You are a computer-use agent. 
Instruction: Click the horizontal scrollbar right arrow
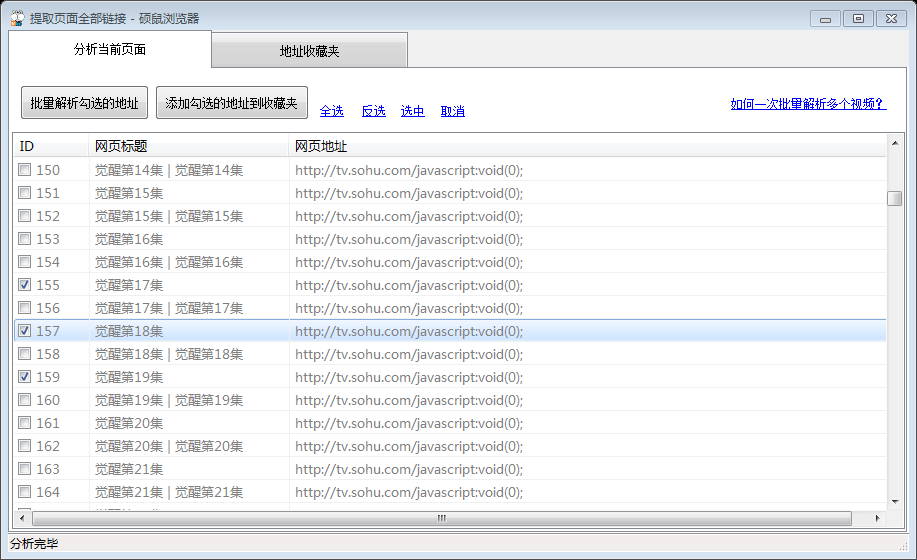point(878,518)
